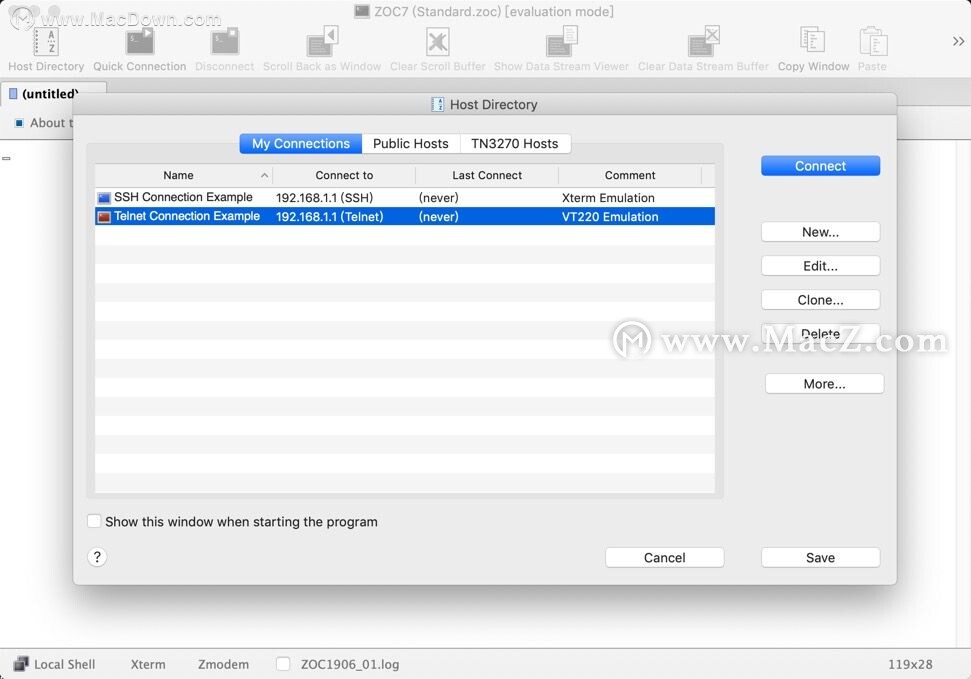The height and width of the screenshot is (679, 971).
Task: Click ZOC1906_01.log filename in status bar
Action: coord(350,664)
